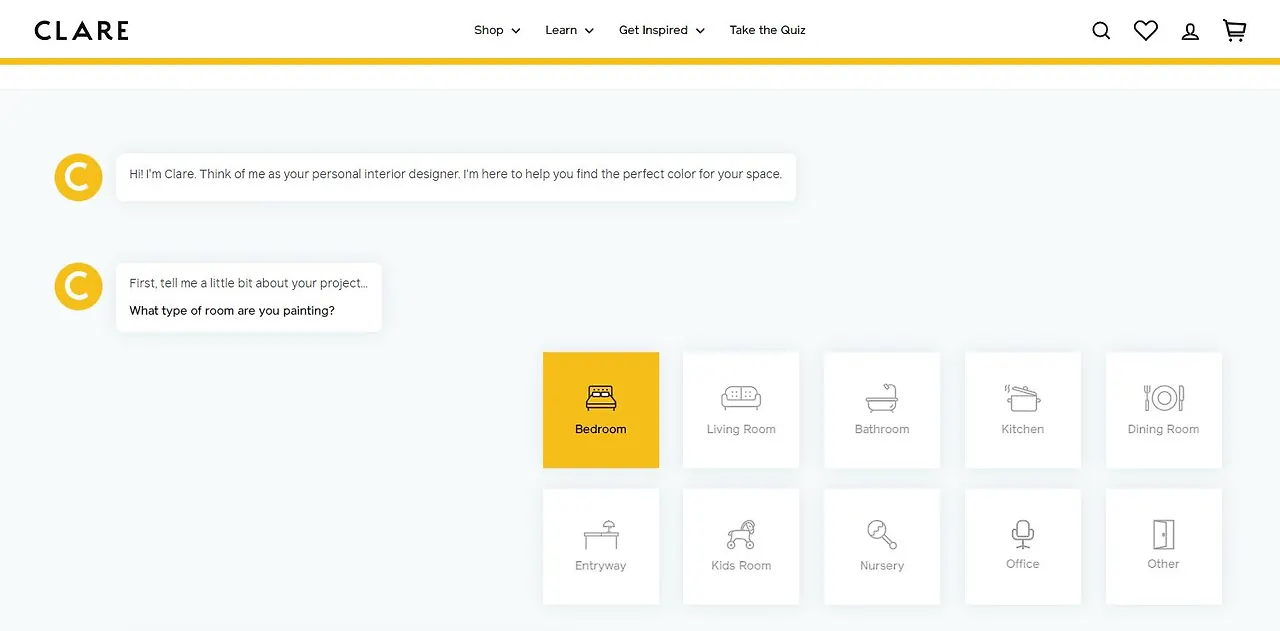This screenshot has width=1280, height=631.
Task: Select the Nursery room tile
Action: 882,546
